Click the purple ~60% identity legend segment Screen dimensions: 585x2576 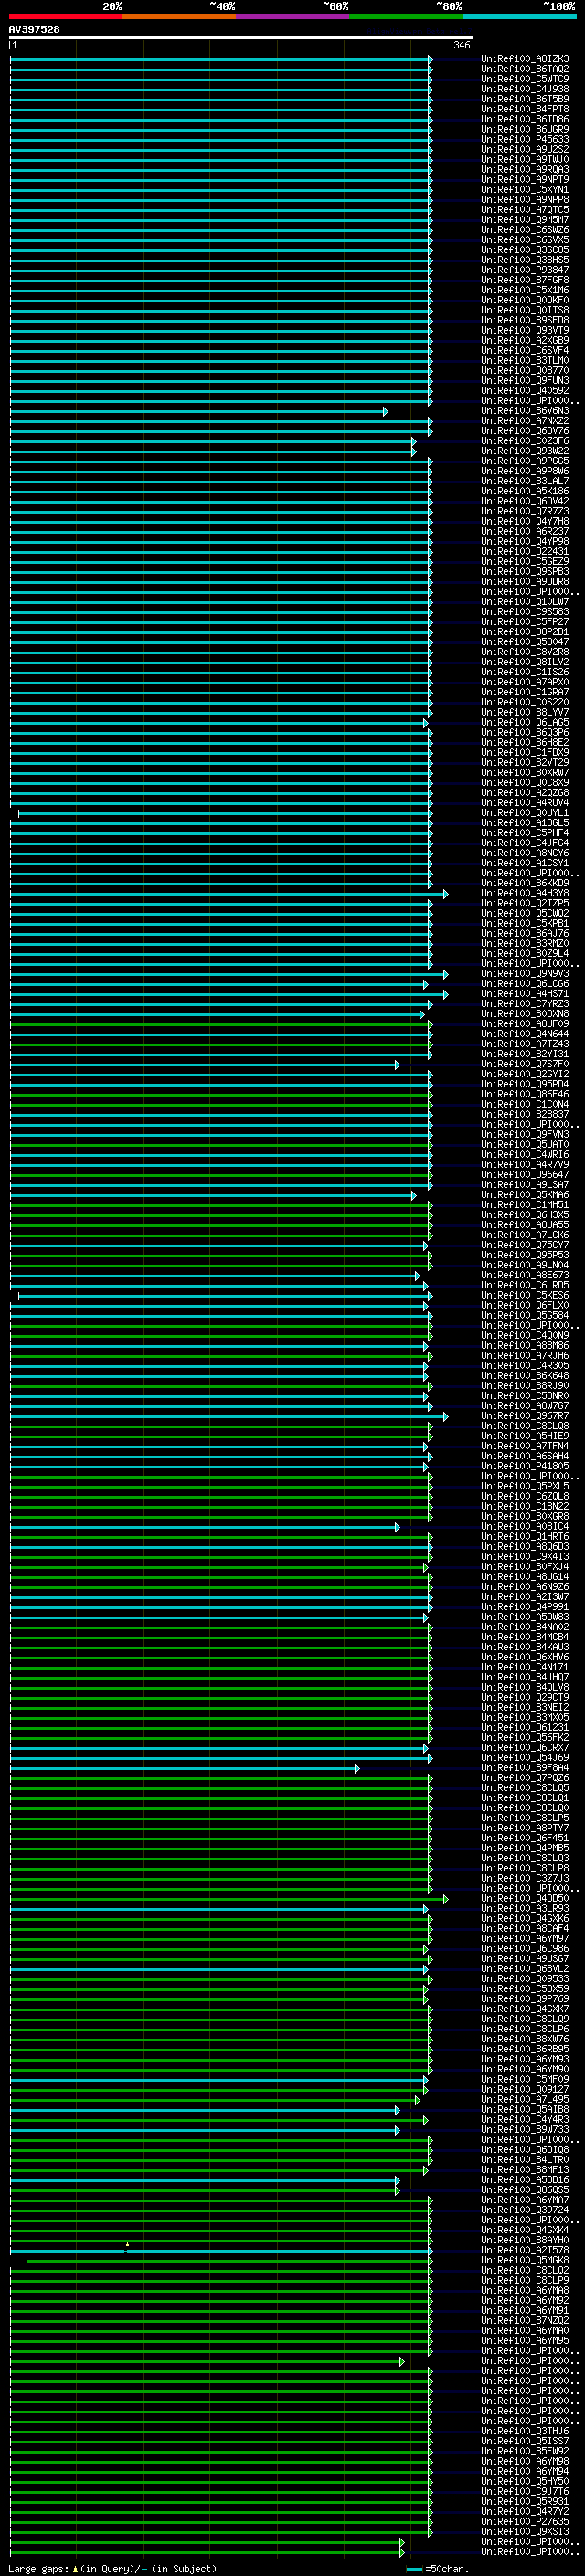tap(293, 16)
